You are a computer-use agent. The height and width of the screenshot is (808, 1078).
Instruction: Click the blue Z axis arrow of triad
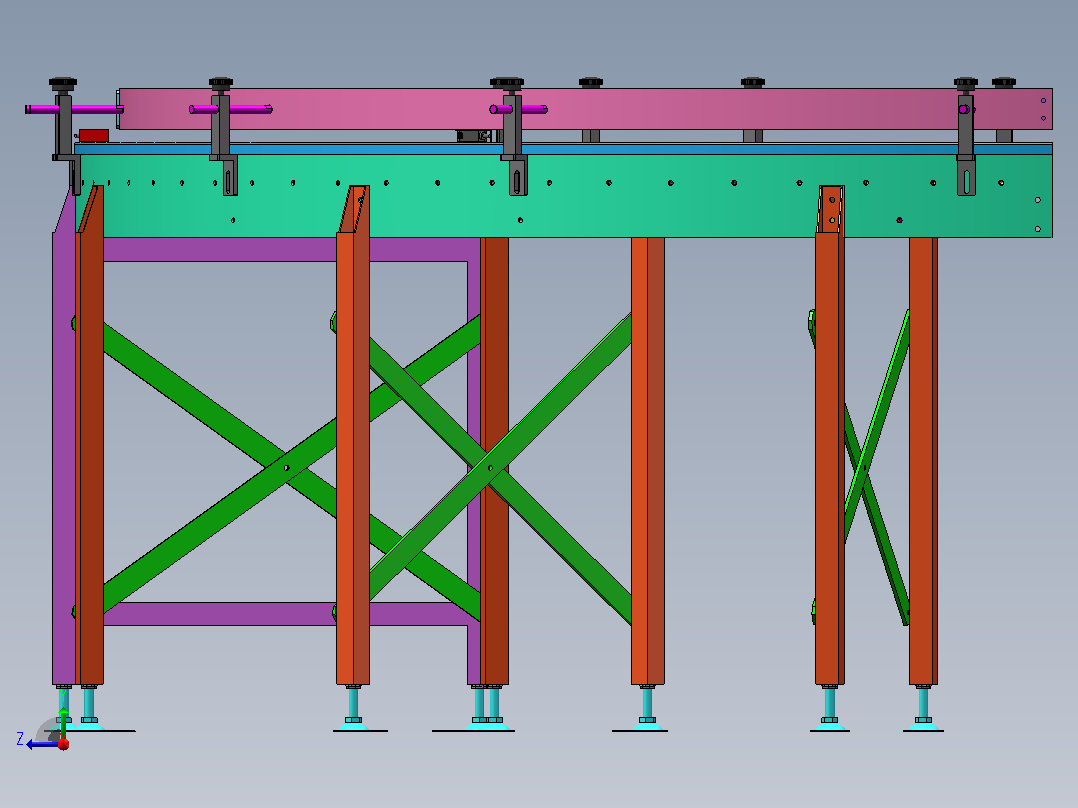click(41, 745)
